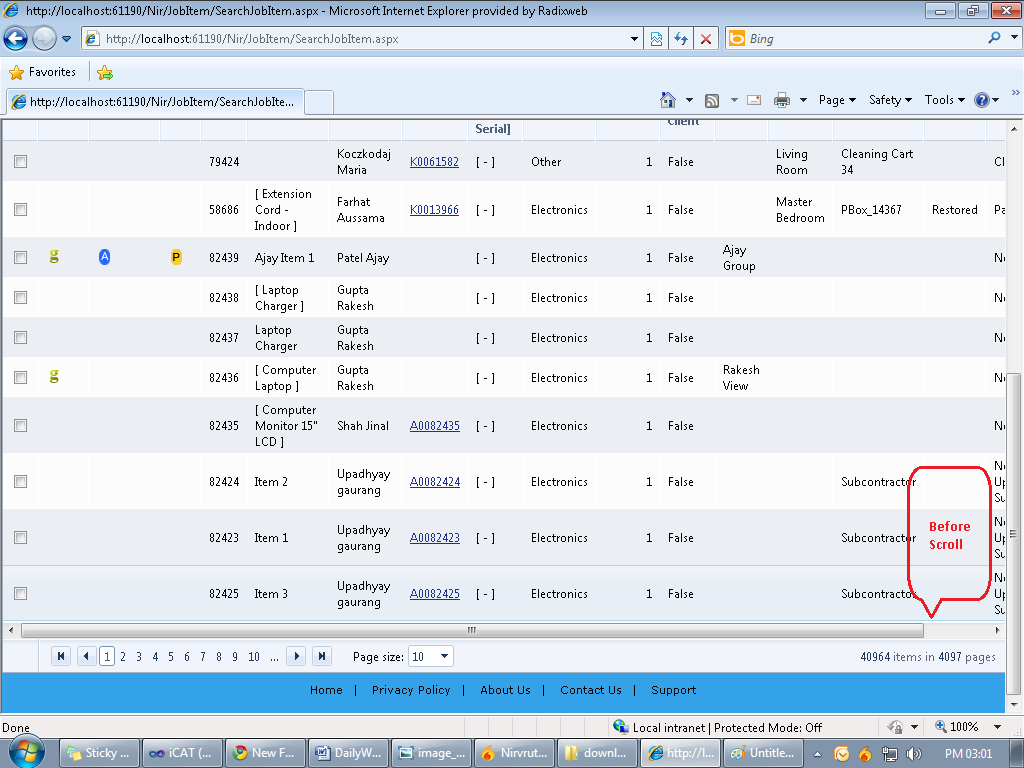Click into the Bing search box
Image resolution: width=1024 pixels, height=768 pixels.
tap(865, 39)
